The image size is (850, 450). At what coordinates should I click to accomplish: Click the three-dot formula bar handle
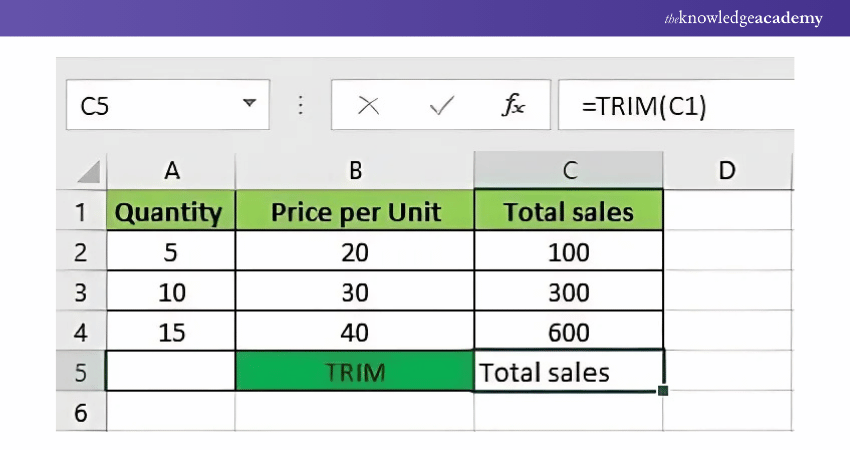301,106
